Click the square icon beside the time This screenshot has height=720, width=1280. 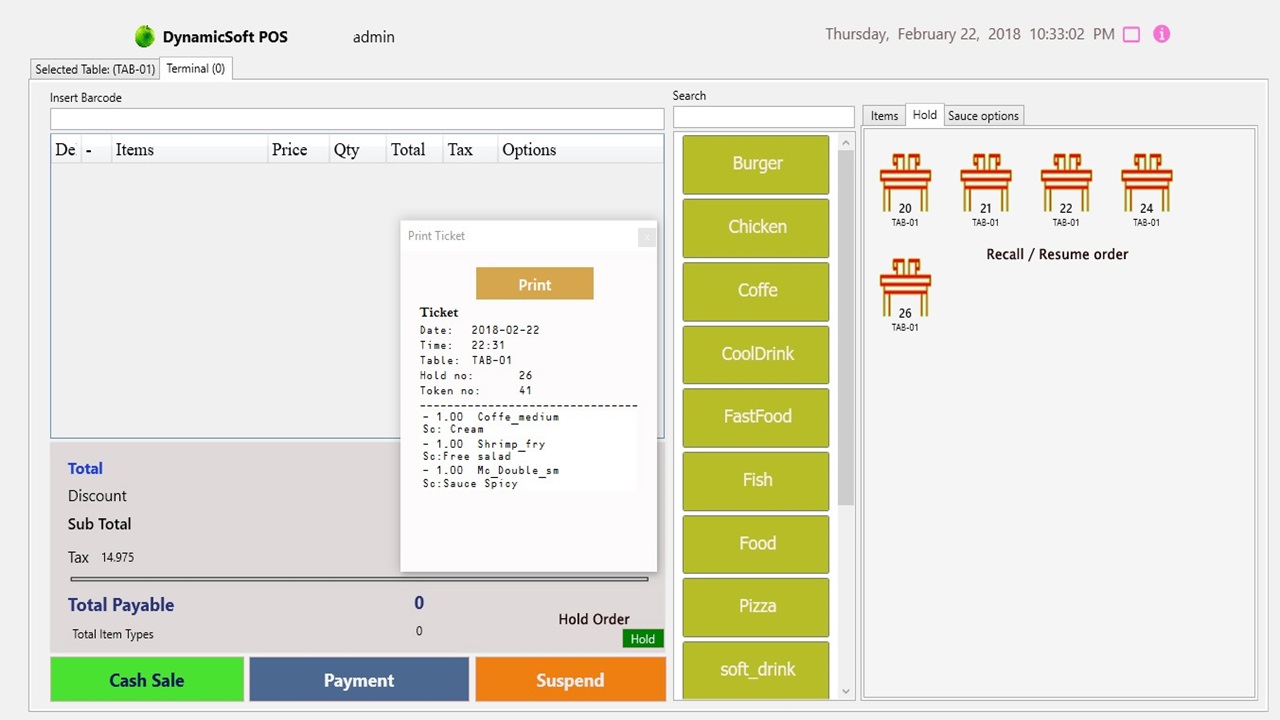click(1131, 34)
